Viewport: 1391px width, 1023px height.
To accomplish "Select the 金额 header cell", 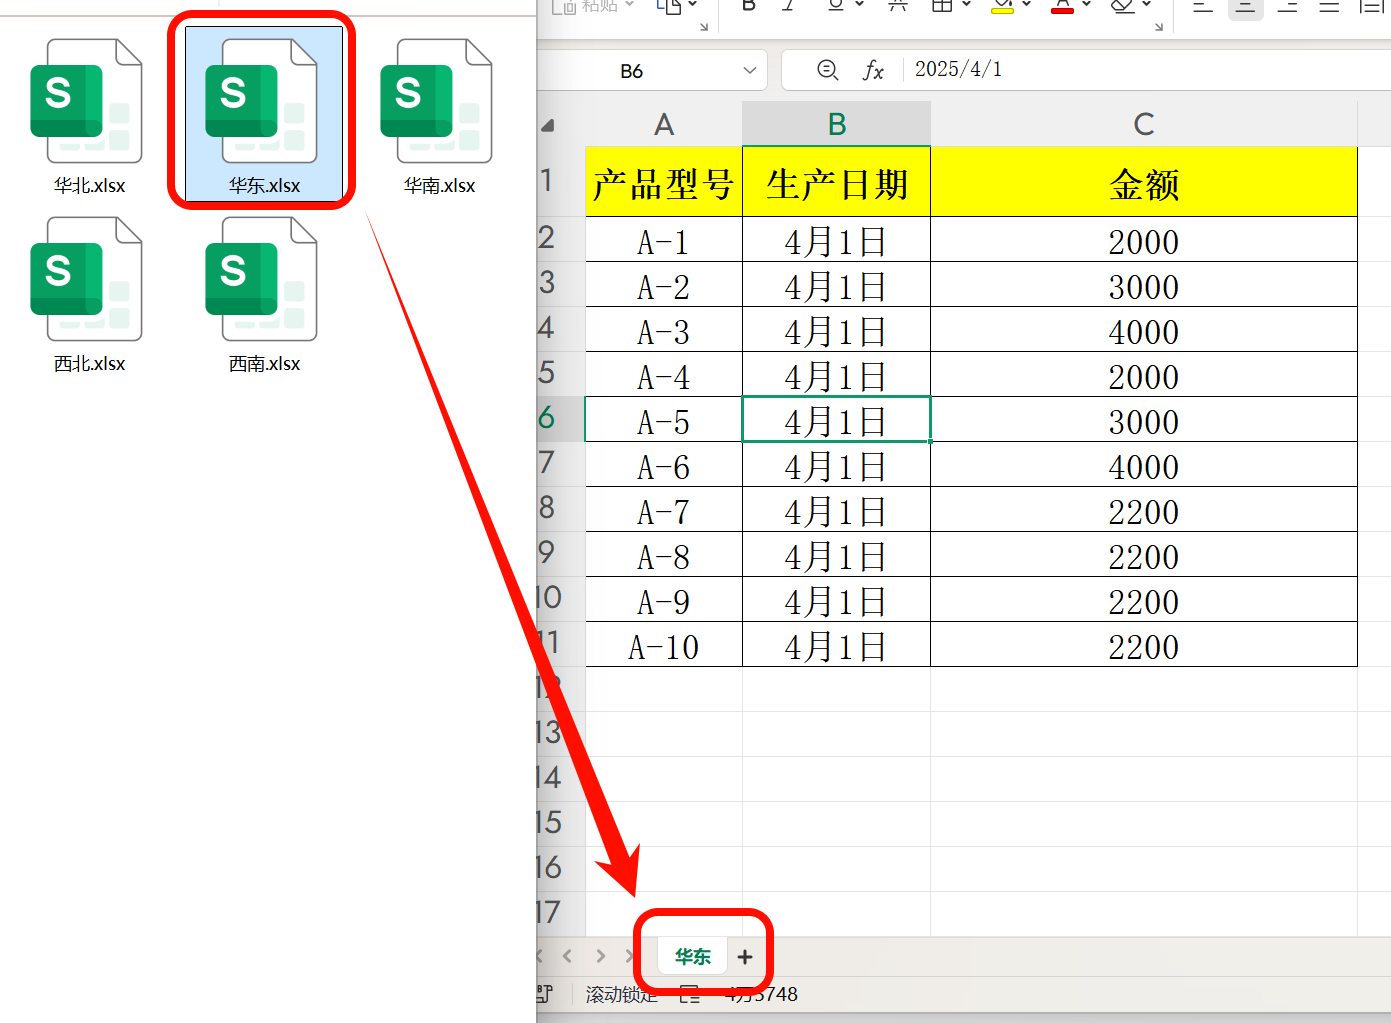I will (x=1144, y=182).
